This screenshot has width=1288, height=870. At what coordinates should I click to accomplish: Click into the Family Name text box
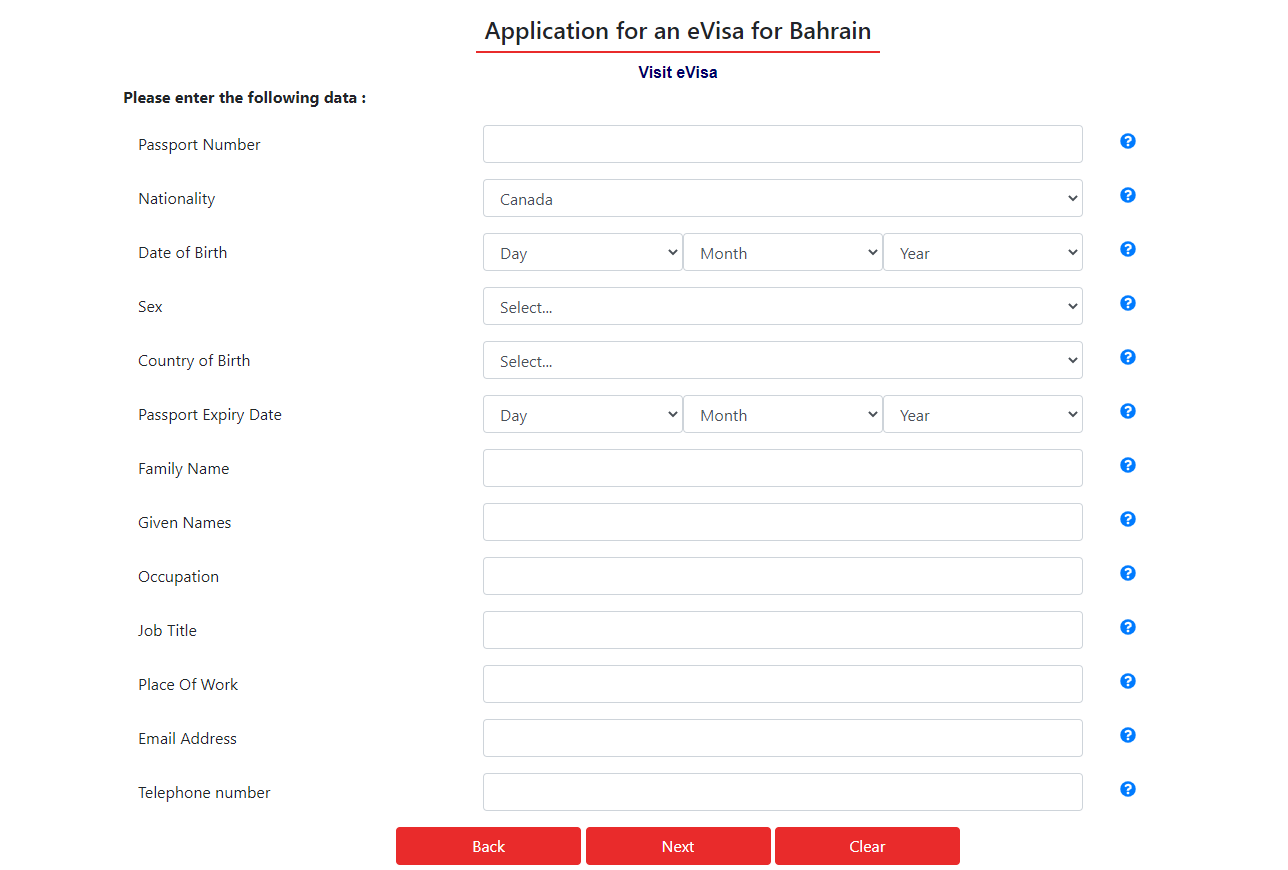783,468
